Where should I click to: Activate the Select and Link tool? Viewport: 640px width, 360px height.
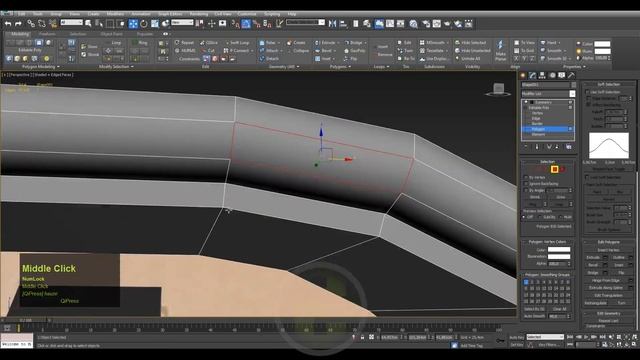[31, 24]
